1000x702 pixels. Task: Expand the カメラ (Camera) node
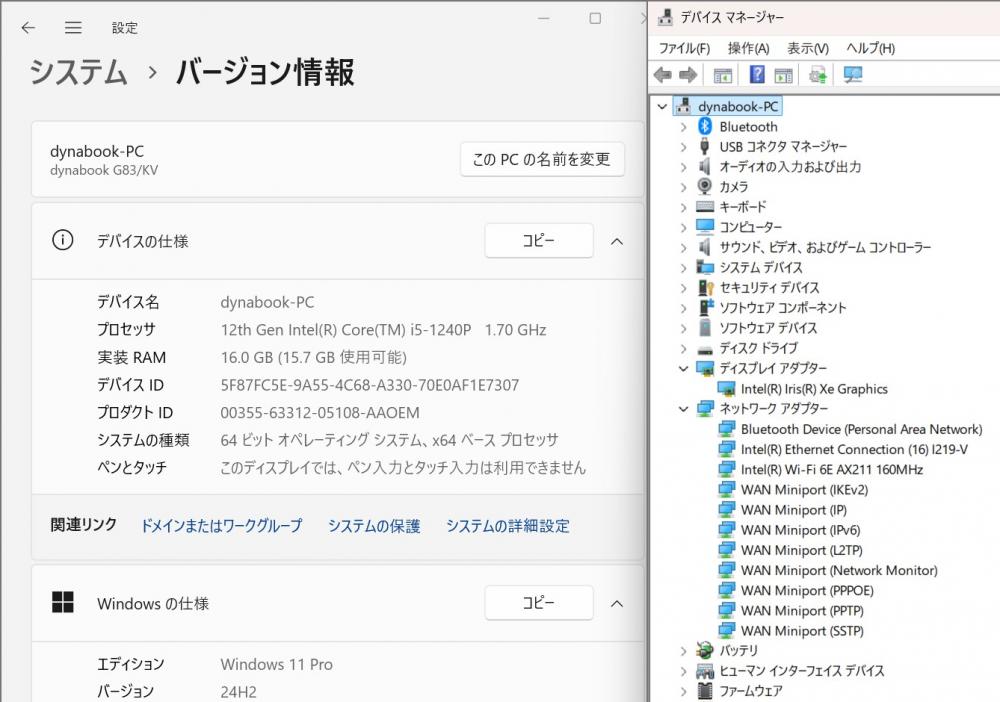coord(684,187)
